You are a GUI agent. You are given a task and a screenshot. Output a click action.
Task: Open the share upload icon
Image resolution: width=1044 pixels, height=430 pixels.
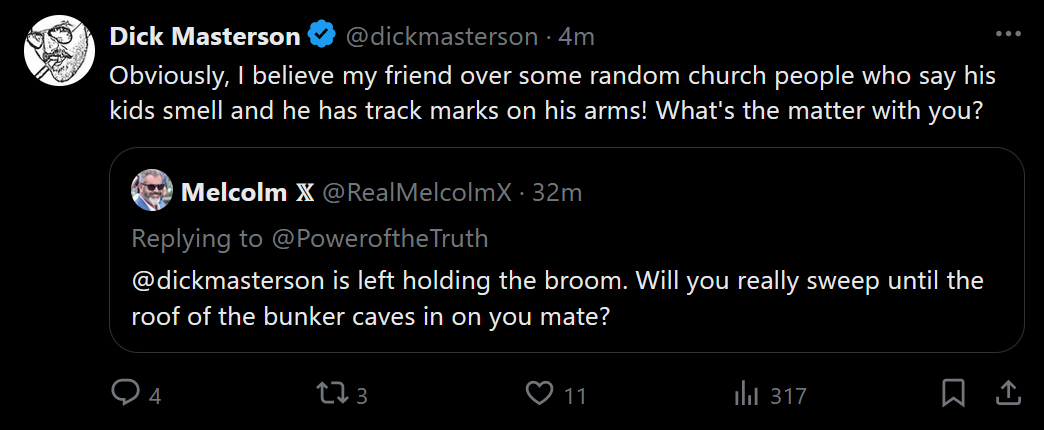tap(1007, 393)
